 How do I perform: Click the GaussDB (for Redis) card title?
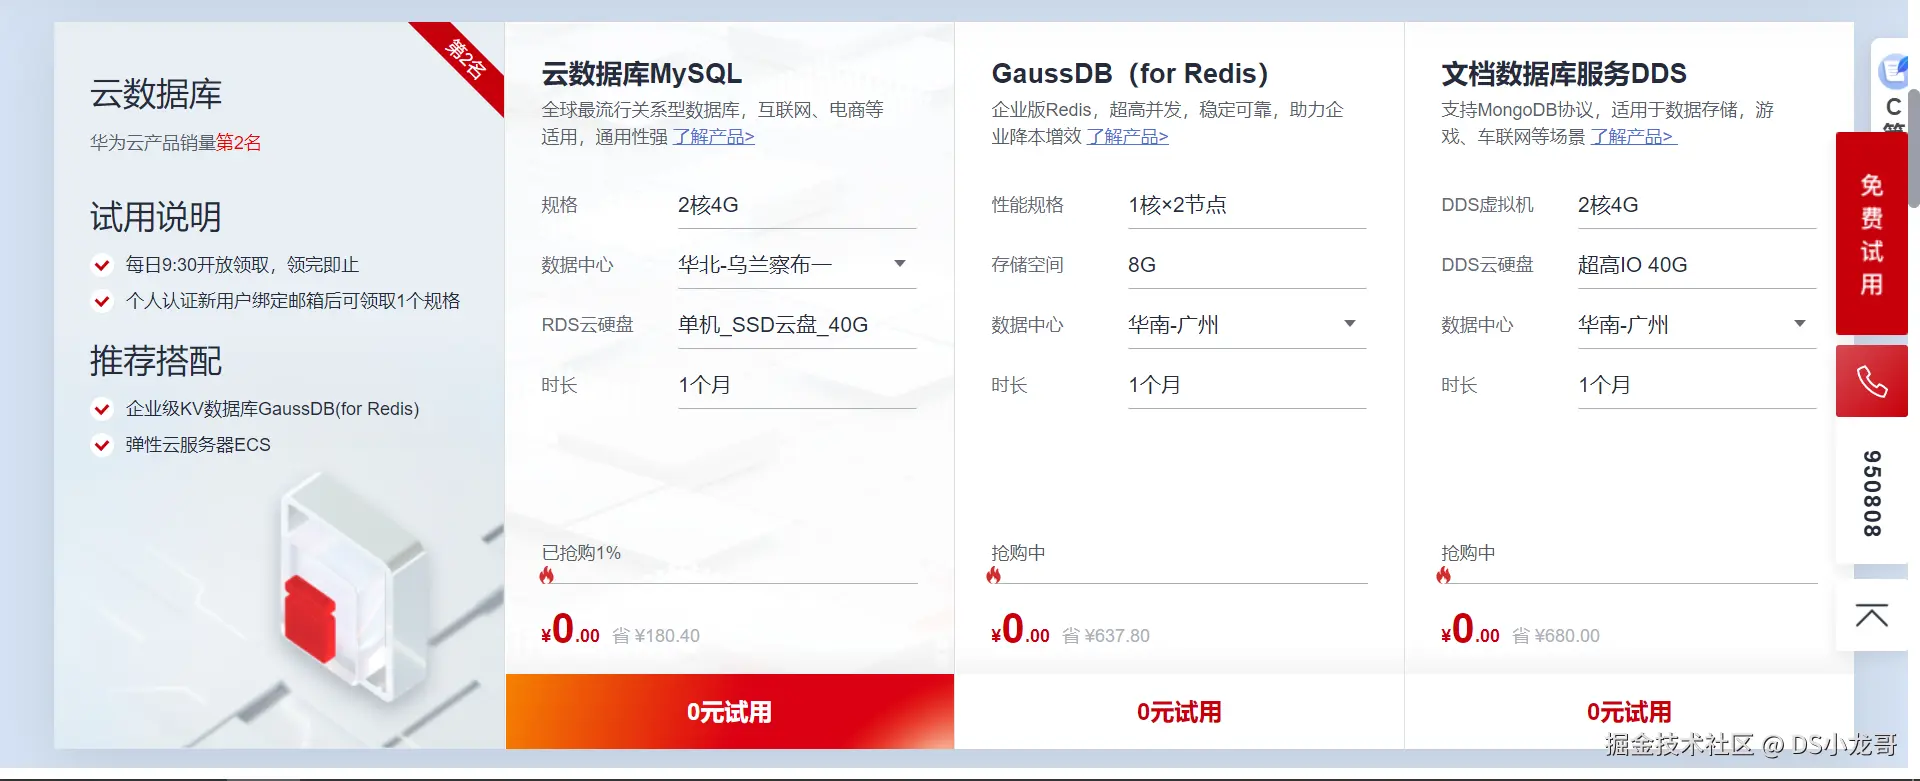(1130, 74)
